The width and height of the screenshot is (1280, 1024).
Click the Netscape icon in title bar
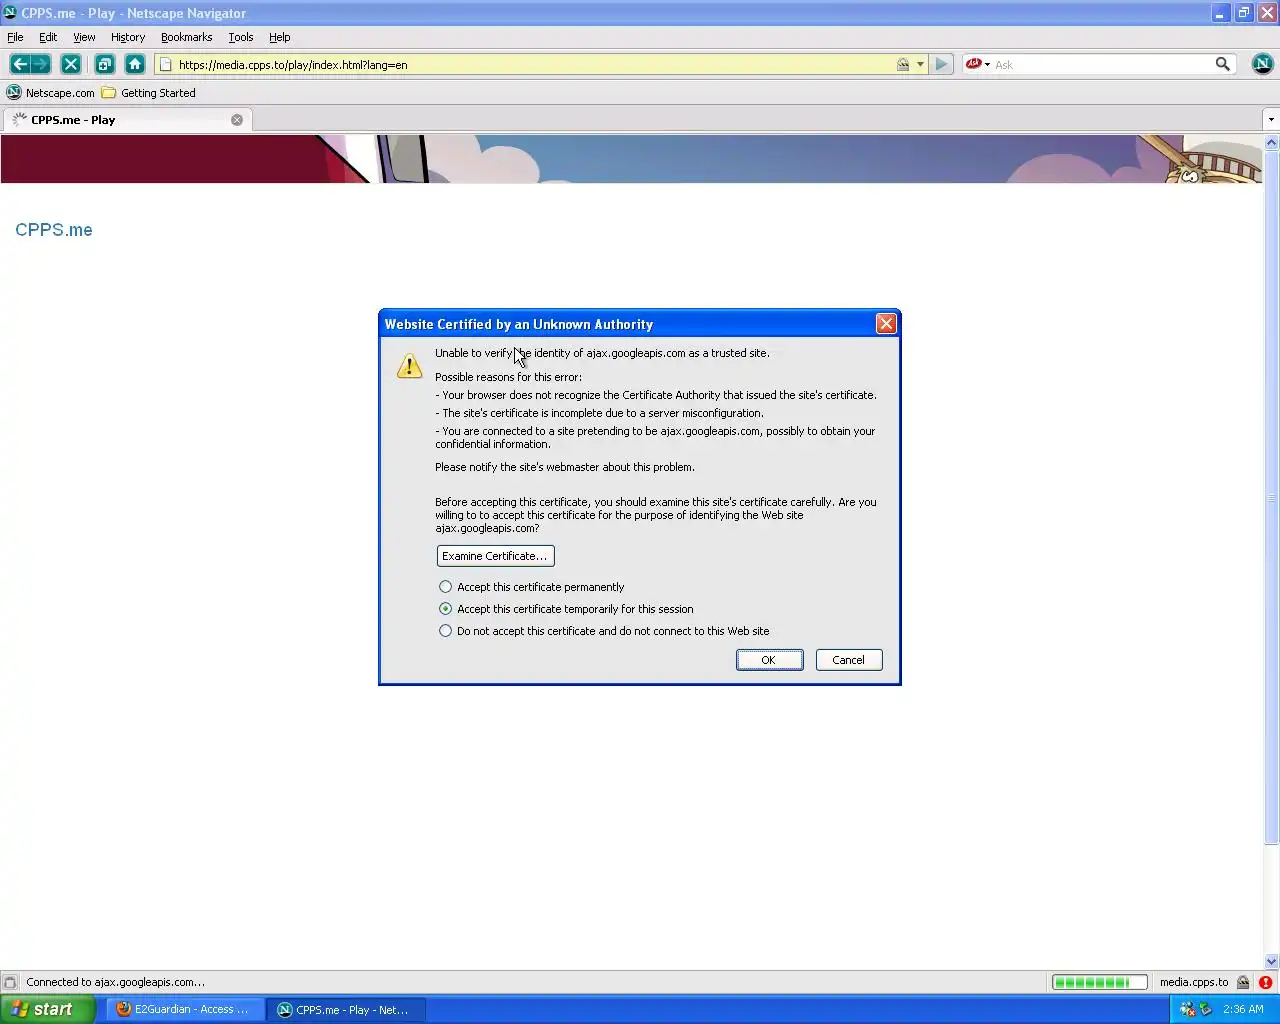tap(10, 13)
